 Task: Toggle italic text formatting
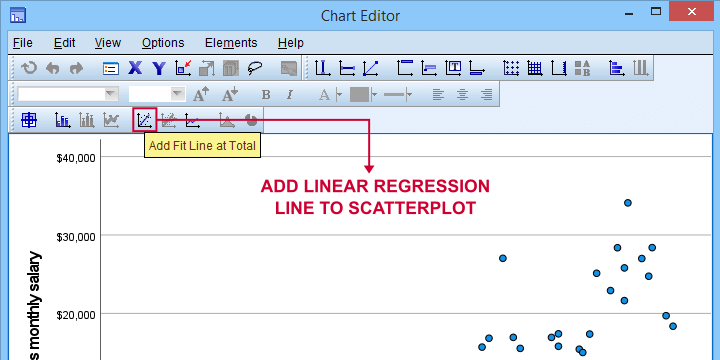point(289,95)
